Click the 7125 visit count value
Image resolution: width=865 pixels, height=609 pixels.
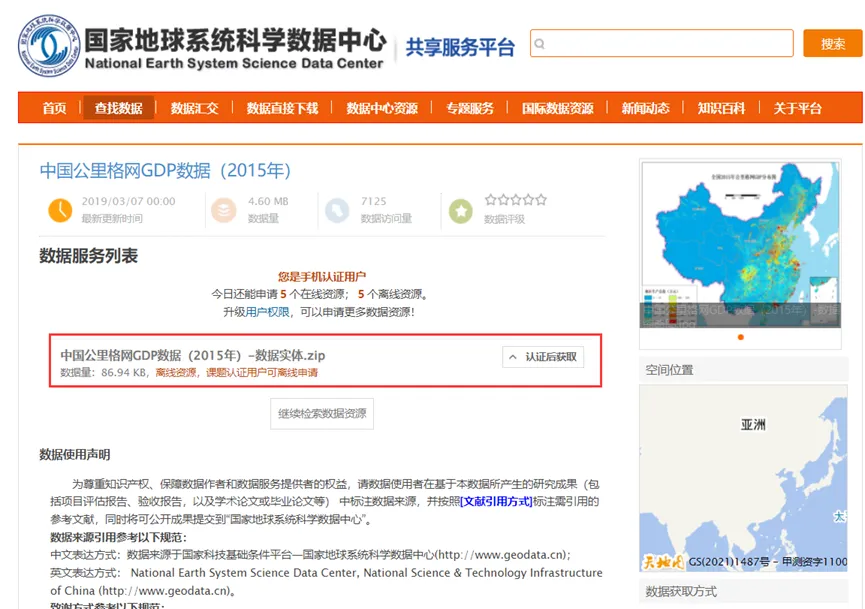pyautogui.click(x=373, y=201)
